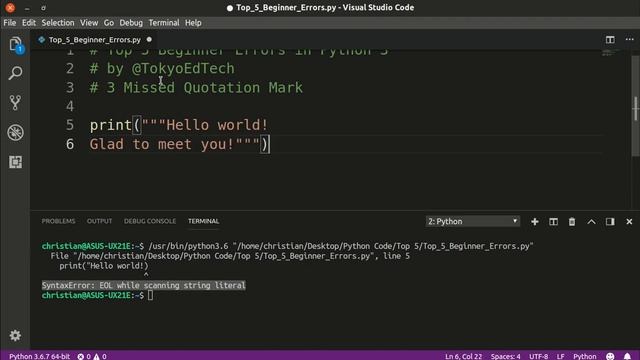
Task: Open the Terminal menu
Action: coord(164,23)
